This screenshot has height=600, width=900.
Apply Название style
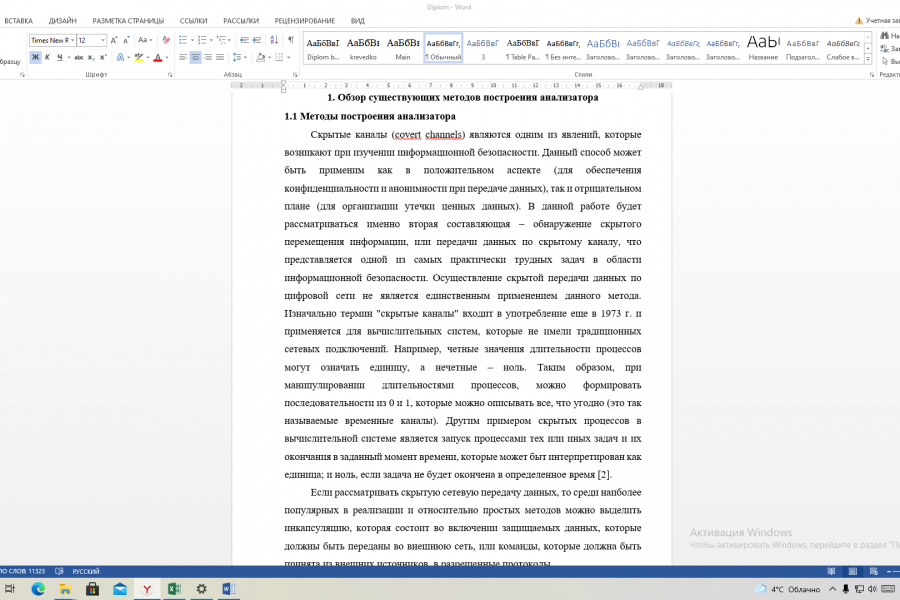pos(763,48)
